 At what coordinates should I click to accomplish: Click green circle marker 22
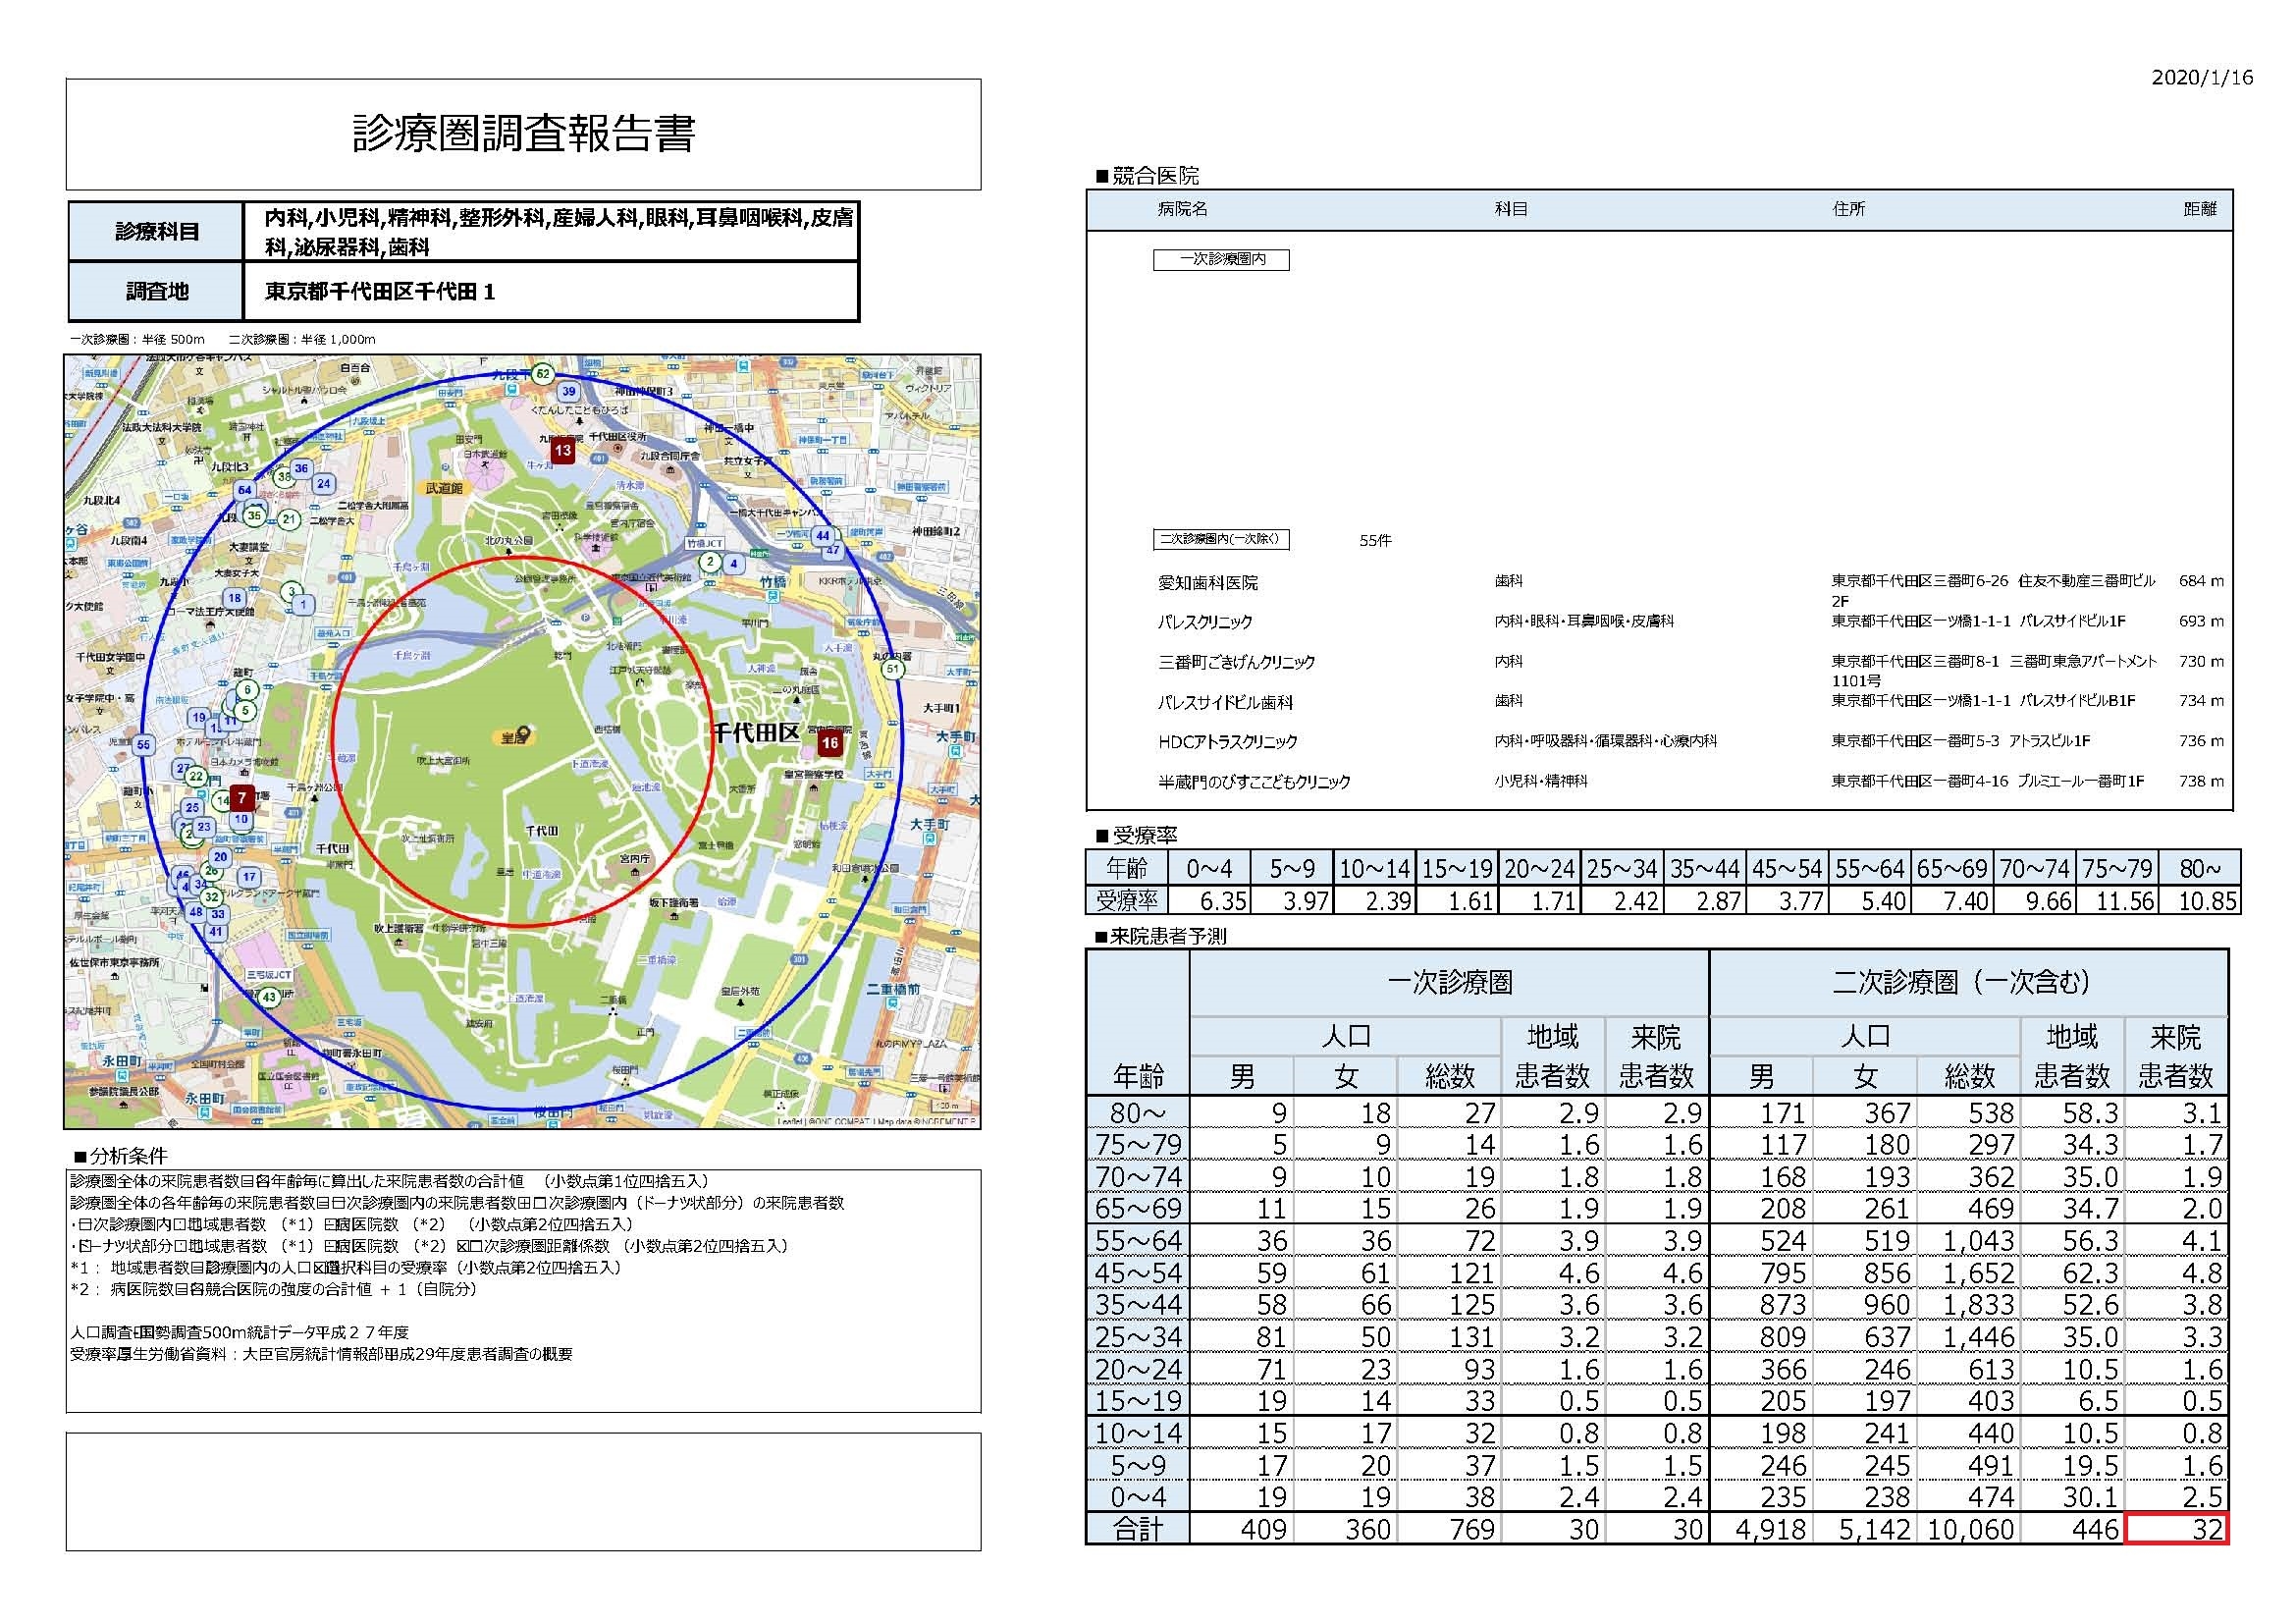[x=196, y=777]
